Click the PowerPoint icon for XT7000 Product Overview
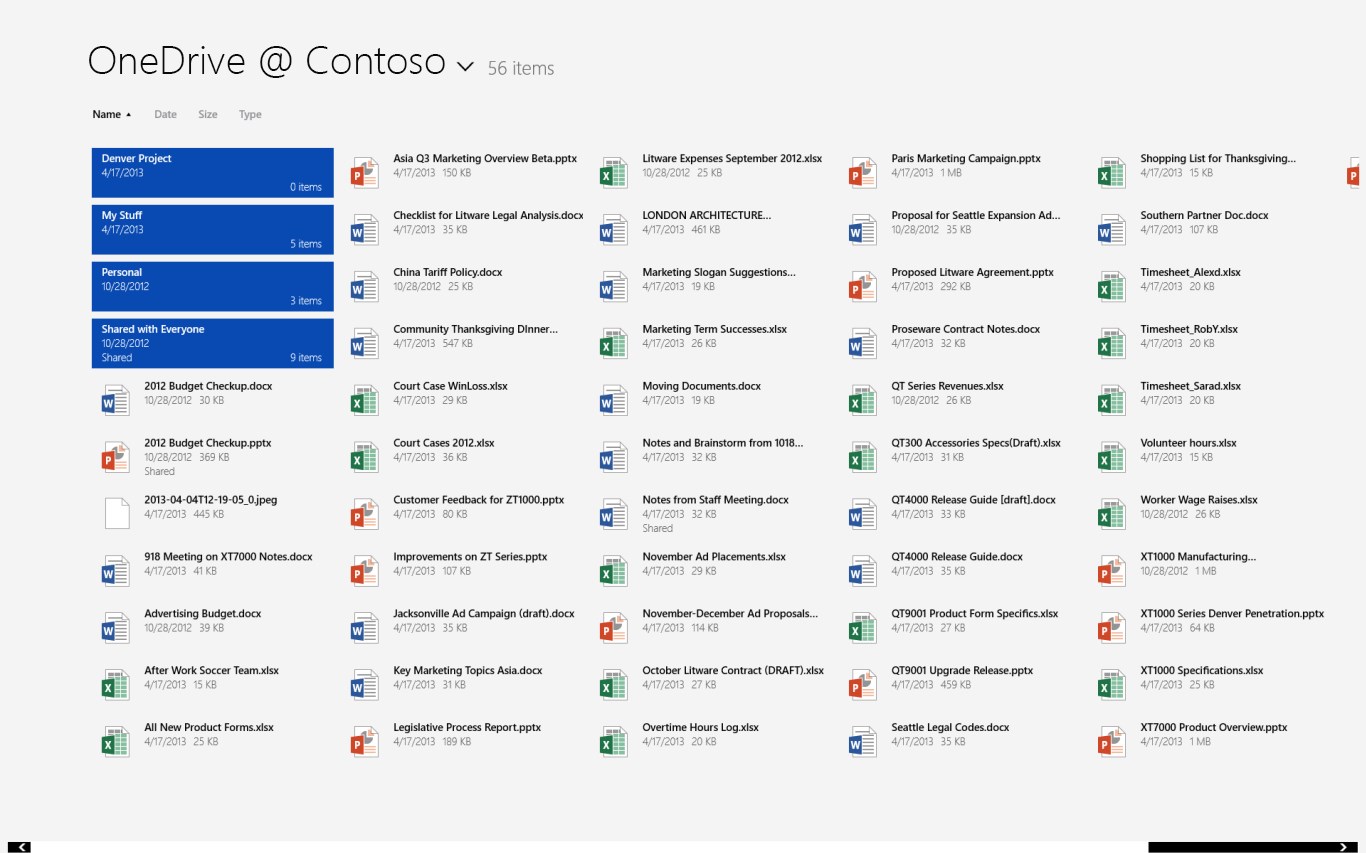 [1110, 741]
